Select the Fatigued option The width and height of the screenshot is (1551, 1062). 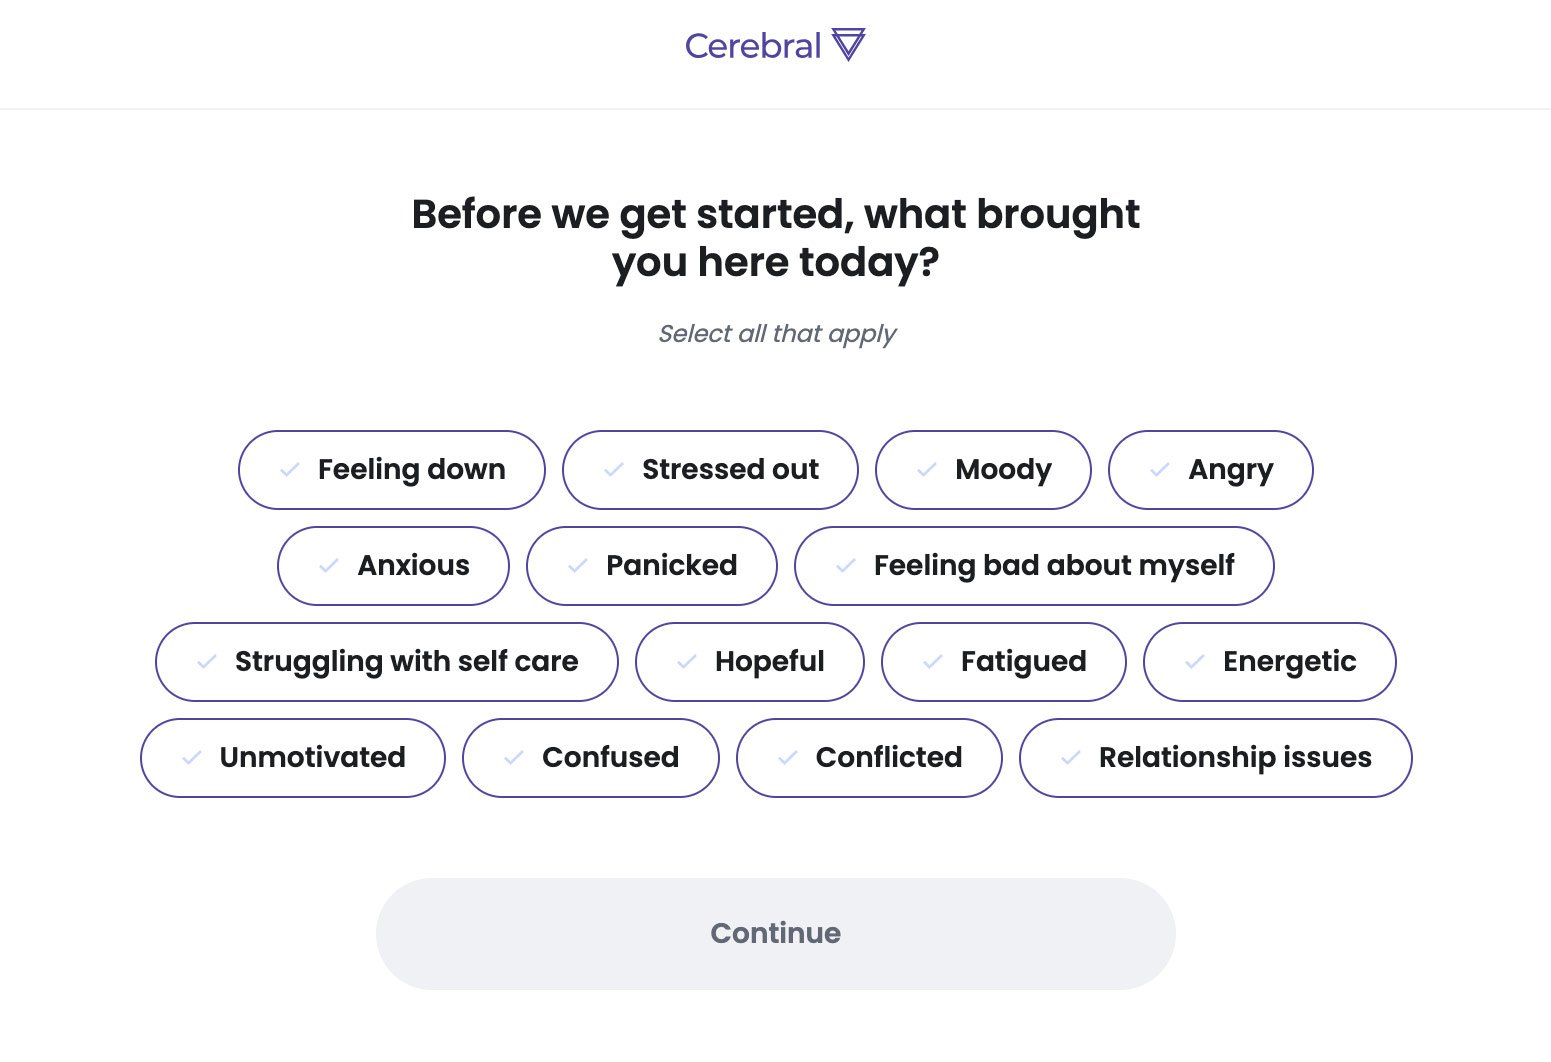coord(1004,662)
